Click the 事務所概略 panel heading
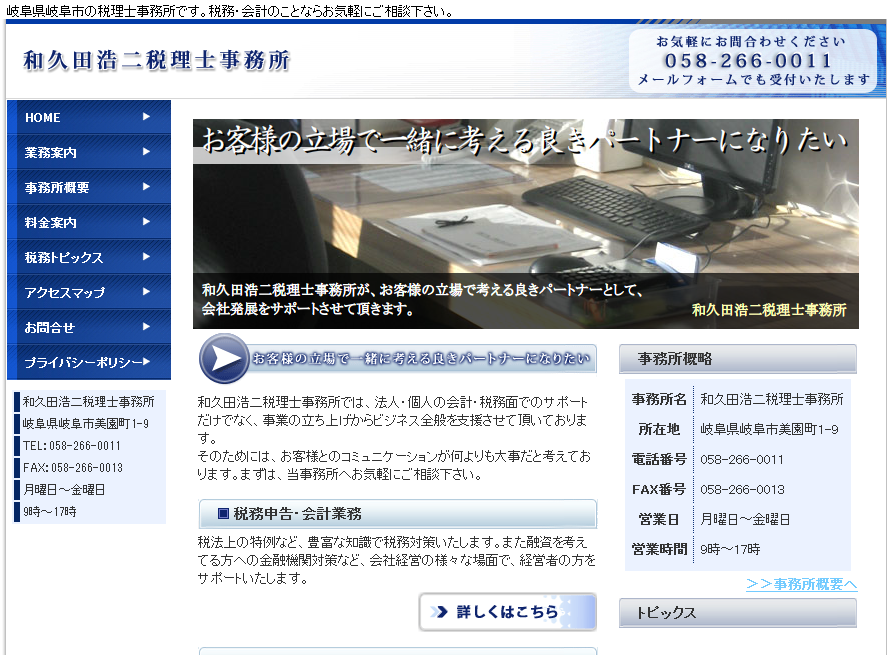 click(x=737, y=359)
